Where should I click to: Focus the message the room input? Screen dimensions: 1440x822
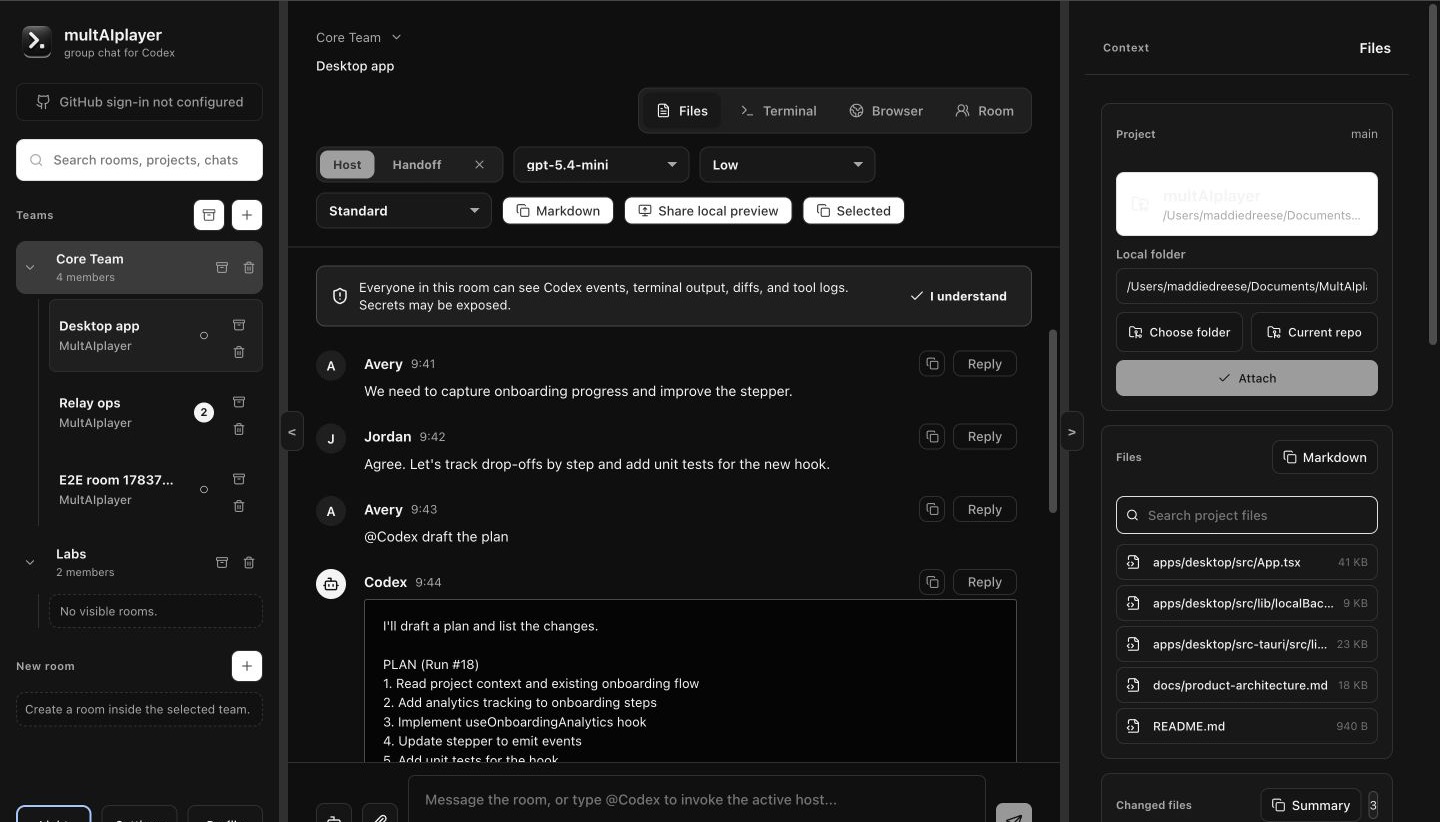coord(696,799)
